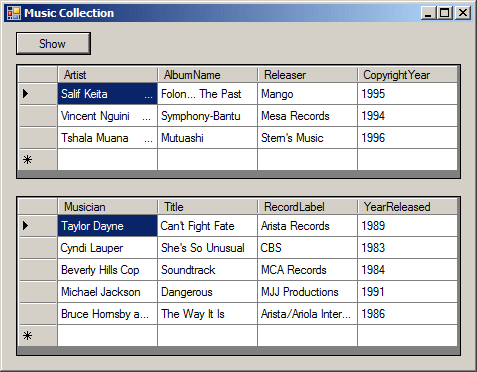Click the CopyrightYear column header

pos(407,75)
